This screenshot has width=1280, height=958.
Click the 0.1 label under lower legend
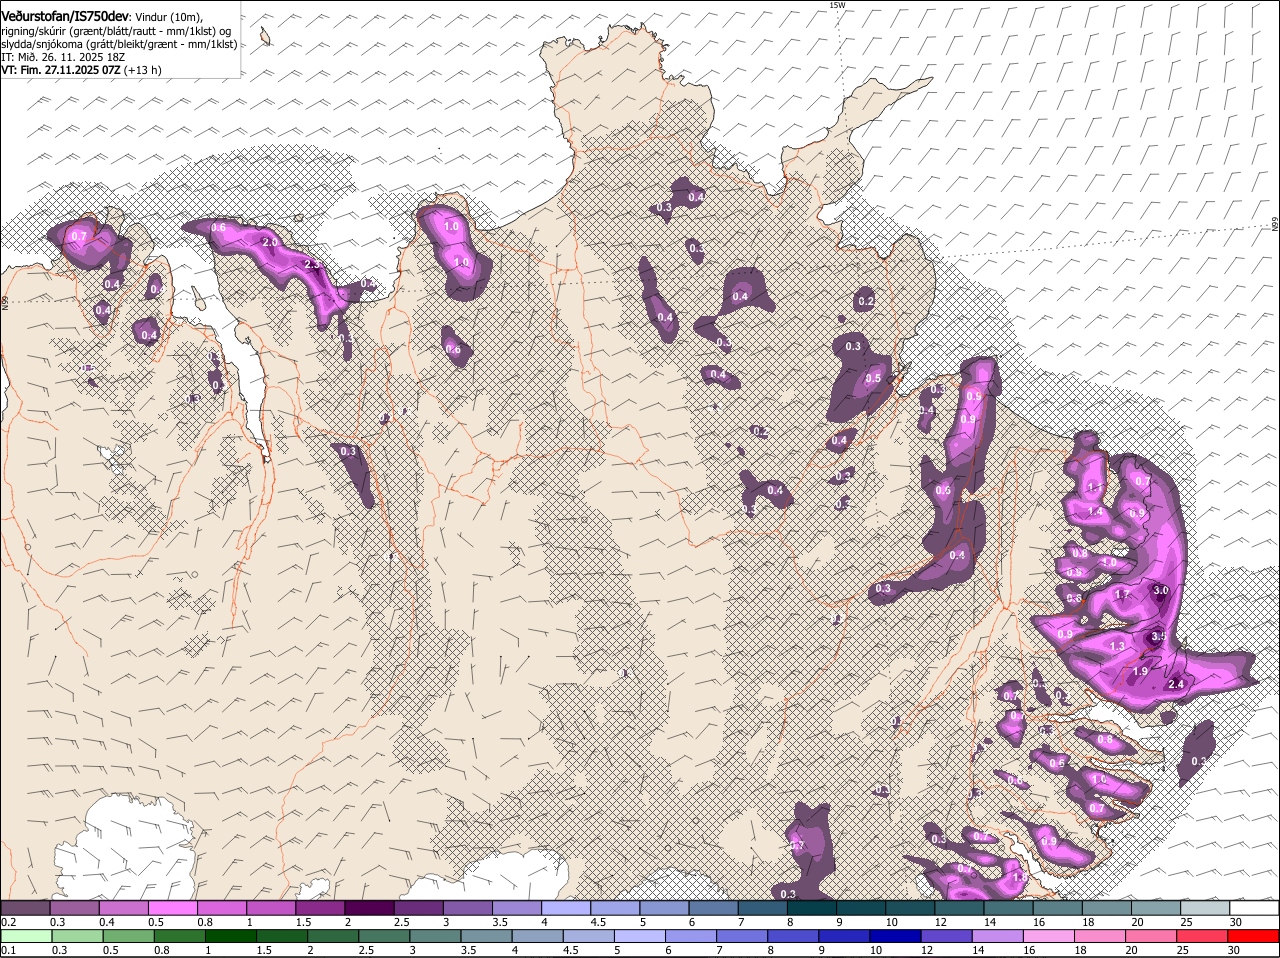pyautogui.click(x=8, y=950)
